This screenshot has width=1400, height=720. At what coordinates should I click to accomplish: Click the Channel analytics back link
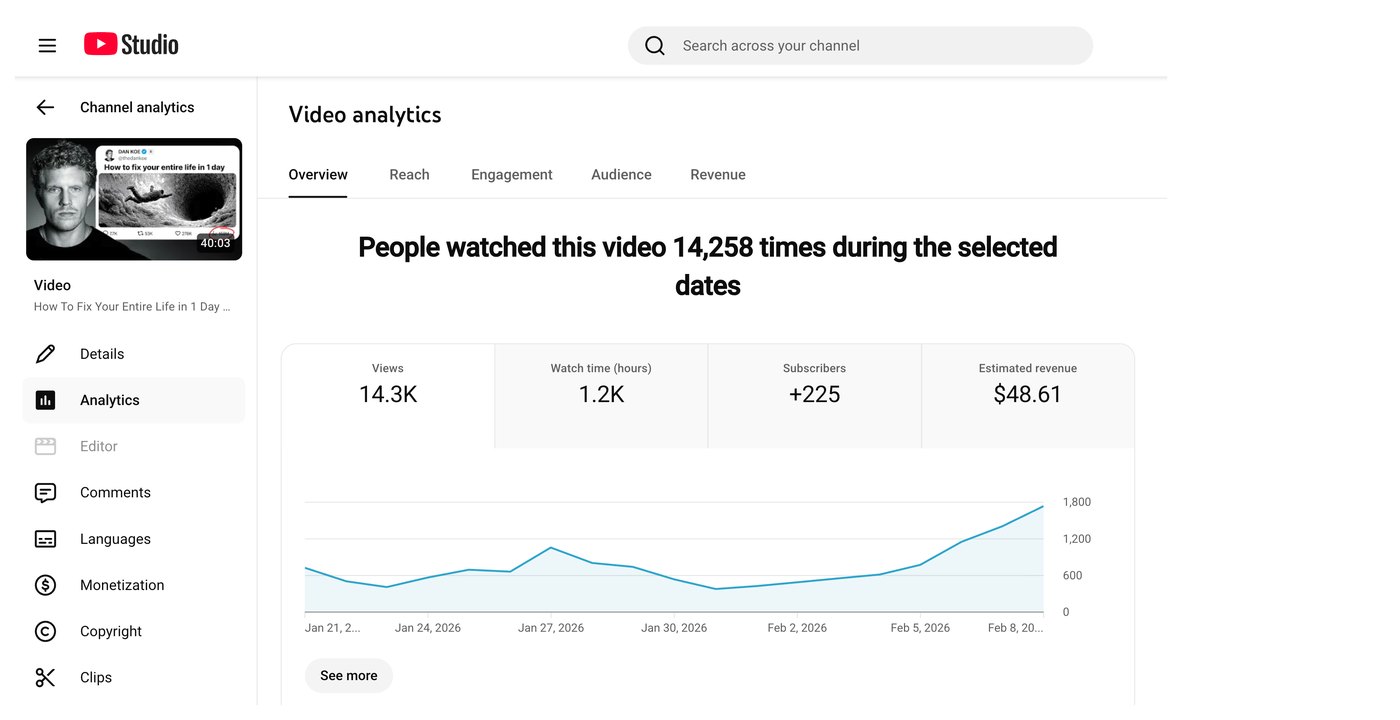[x=137, y=107]
